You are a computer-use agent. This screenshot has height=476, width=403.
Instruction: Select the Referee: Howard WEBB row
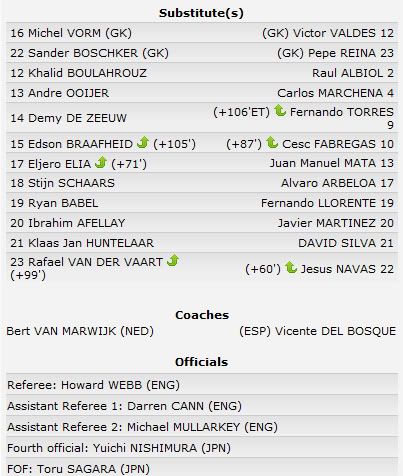click(x=202, y=385)
